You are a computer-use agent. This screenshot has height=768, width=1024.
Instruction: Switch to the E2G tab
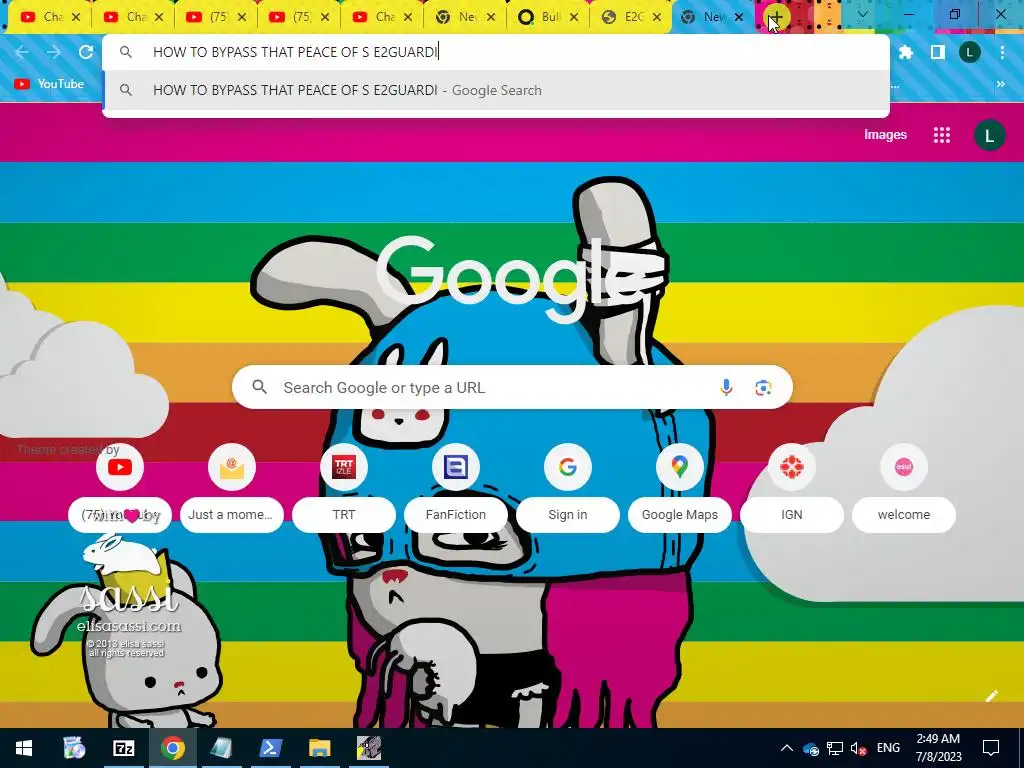(630, 17)
